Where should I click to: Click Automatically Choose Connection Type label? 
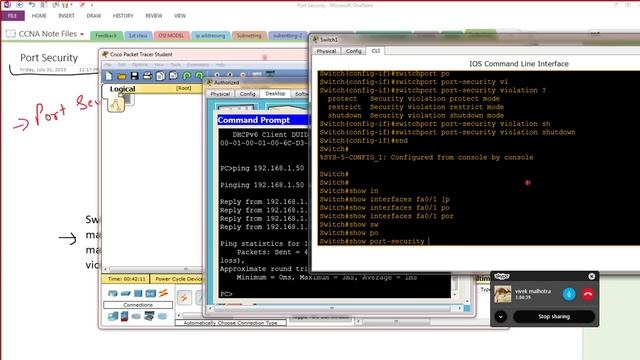[230, 323]
